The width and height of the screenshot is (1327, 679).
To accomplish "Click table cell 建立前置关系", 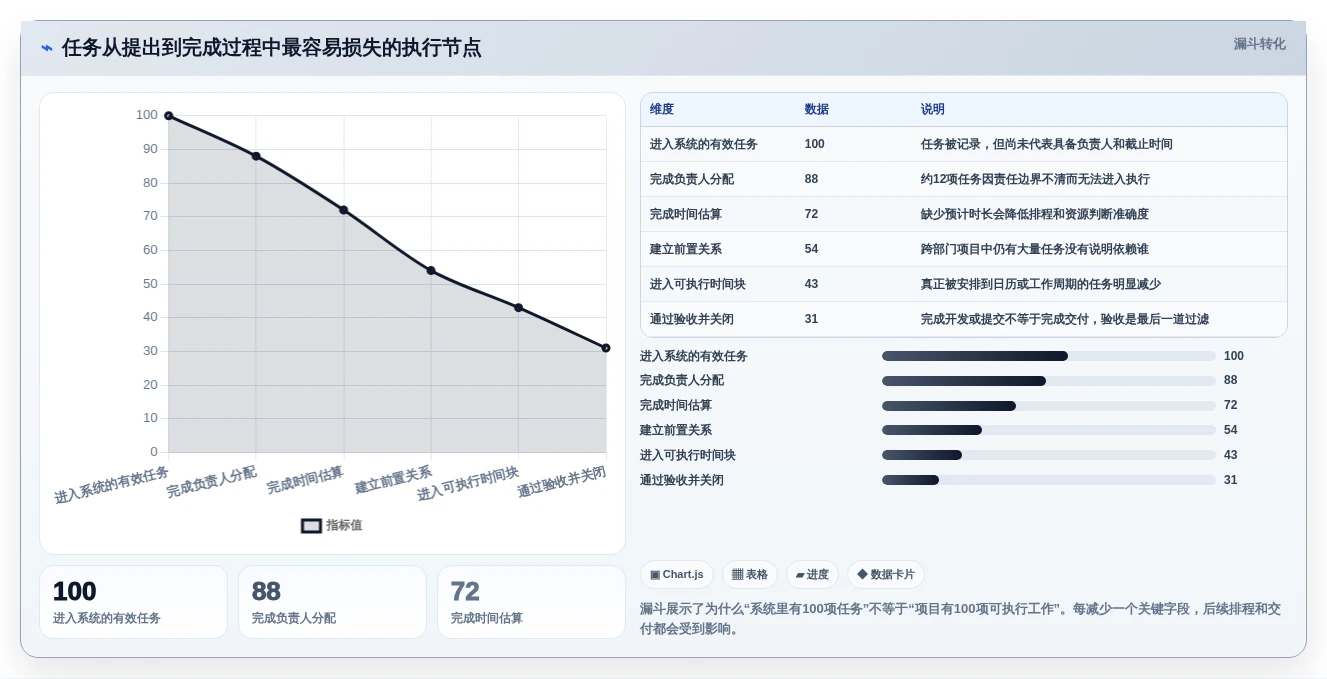I will (x=686, y=249).
